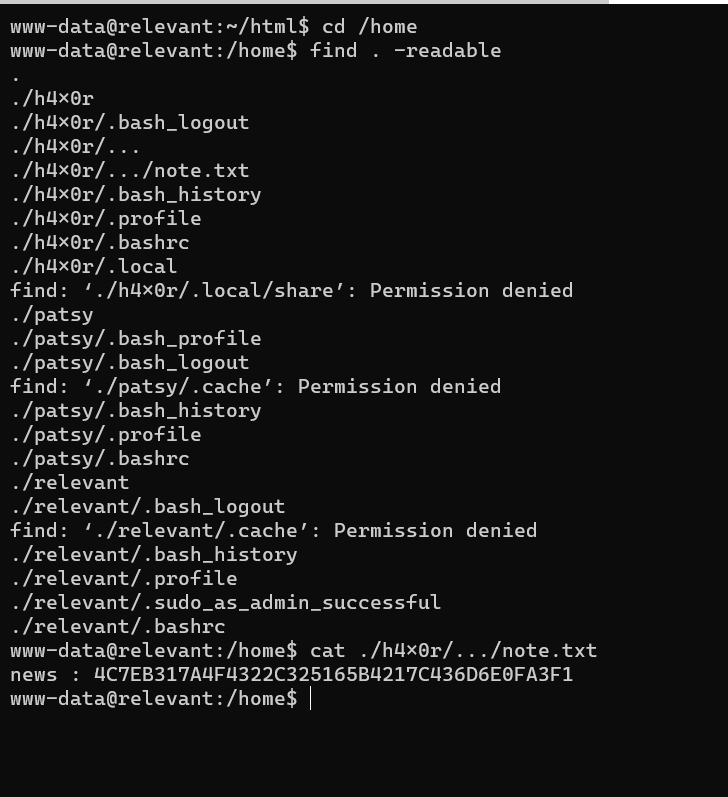Viewport: 728px width, 797px height.
Task: Click the ./patsy/.bash_history path
Action: [136, 411]
